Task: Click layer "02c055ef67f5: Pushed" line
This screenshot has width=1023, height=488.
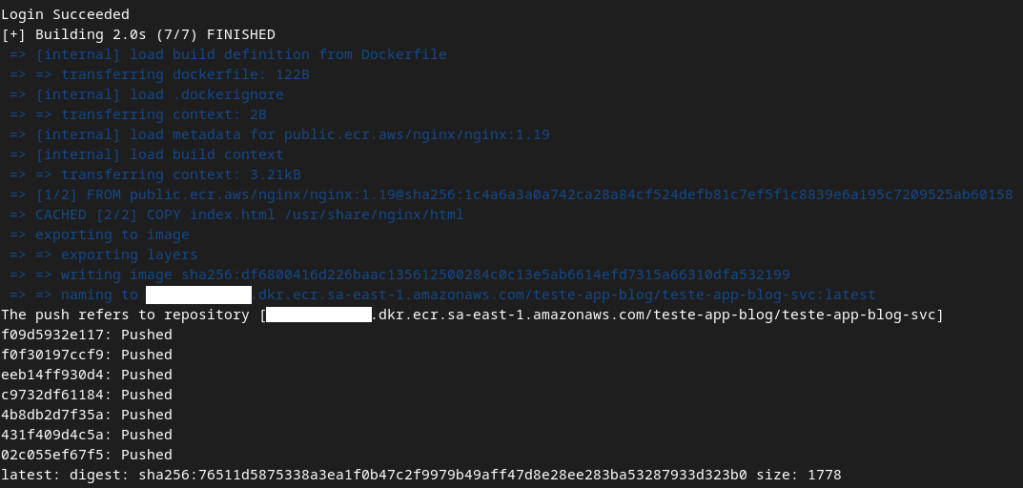Action: [x=86, y=454]
